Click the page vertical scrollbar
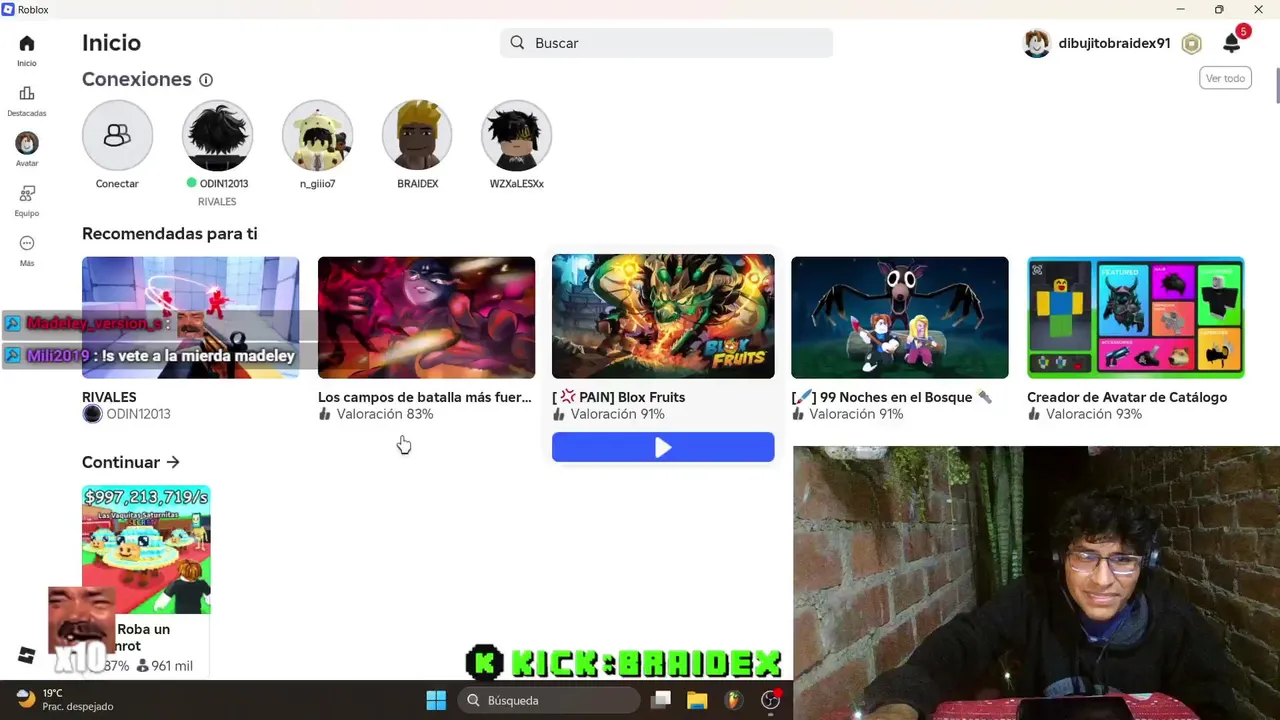This screenshot has height=720, width=1280. point(1277,85)
